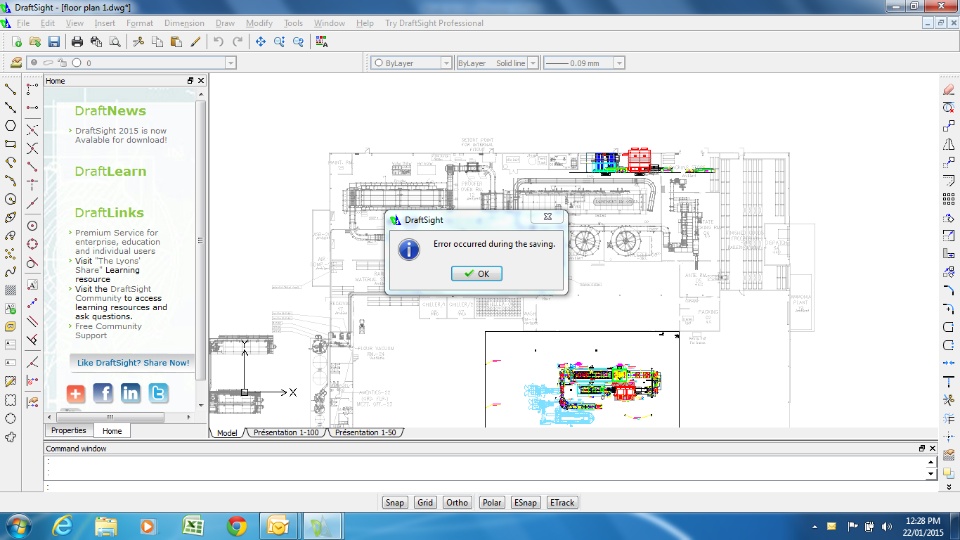This screenshot has height=540, width=960.
Task: Toggle ETrack in status bar
Action: pos(562,503)
